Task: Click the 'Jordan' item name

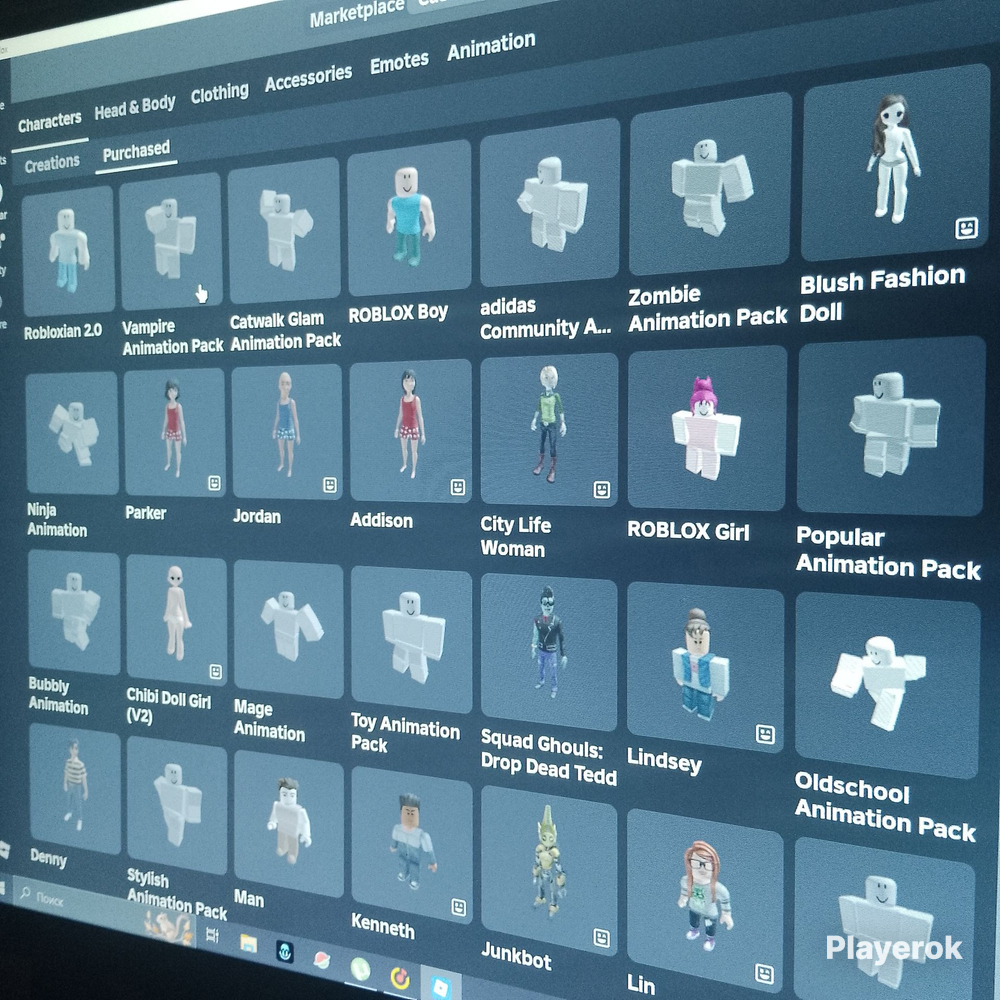Action: (x=257, y=516)
